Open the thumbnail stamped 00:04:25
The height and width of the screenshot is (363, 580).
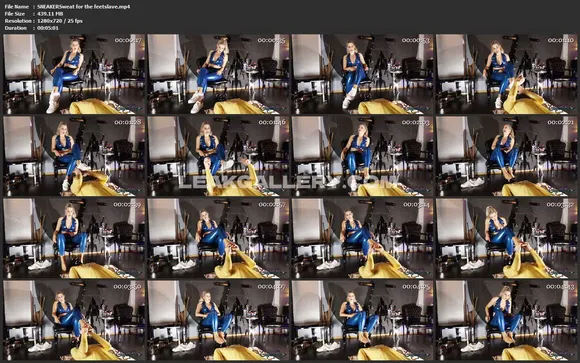click(x=362, y=320)
